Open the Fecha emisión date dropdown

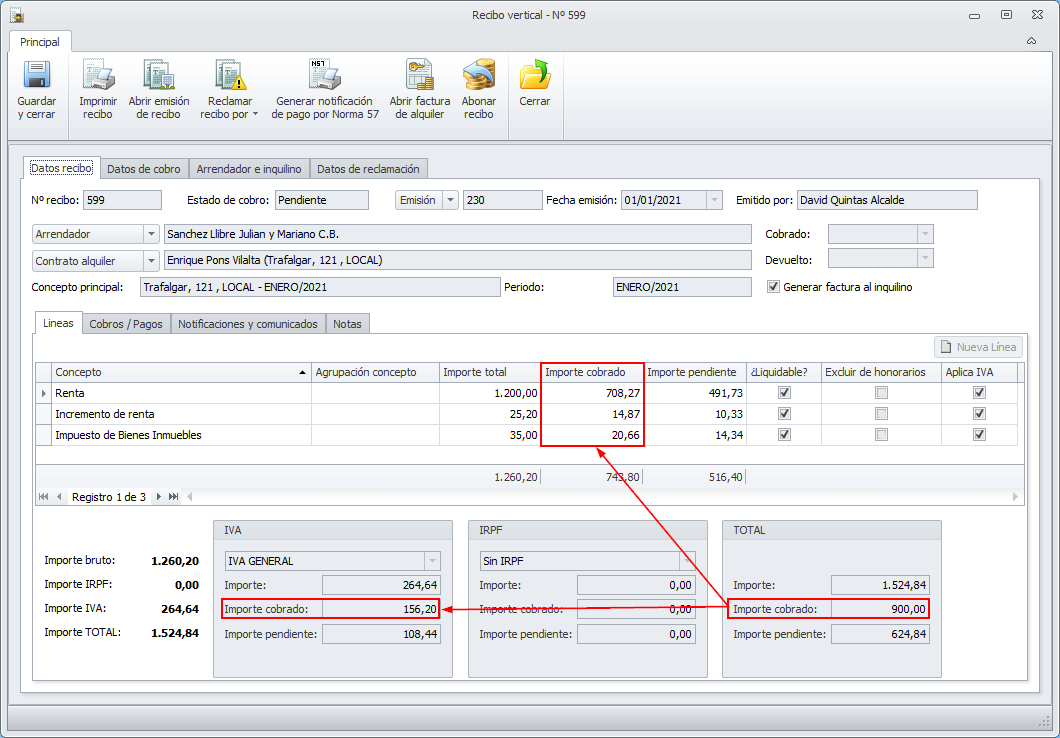pos(713,200)
